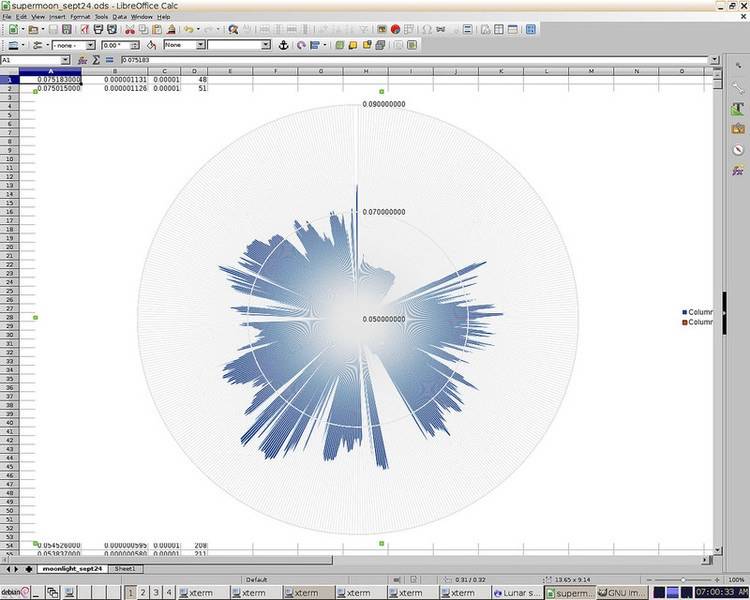Click Function Wizard icon in formula bar
The height and width of the screenshot is (600, 750).
(x=82, y=60)
